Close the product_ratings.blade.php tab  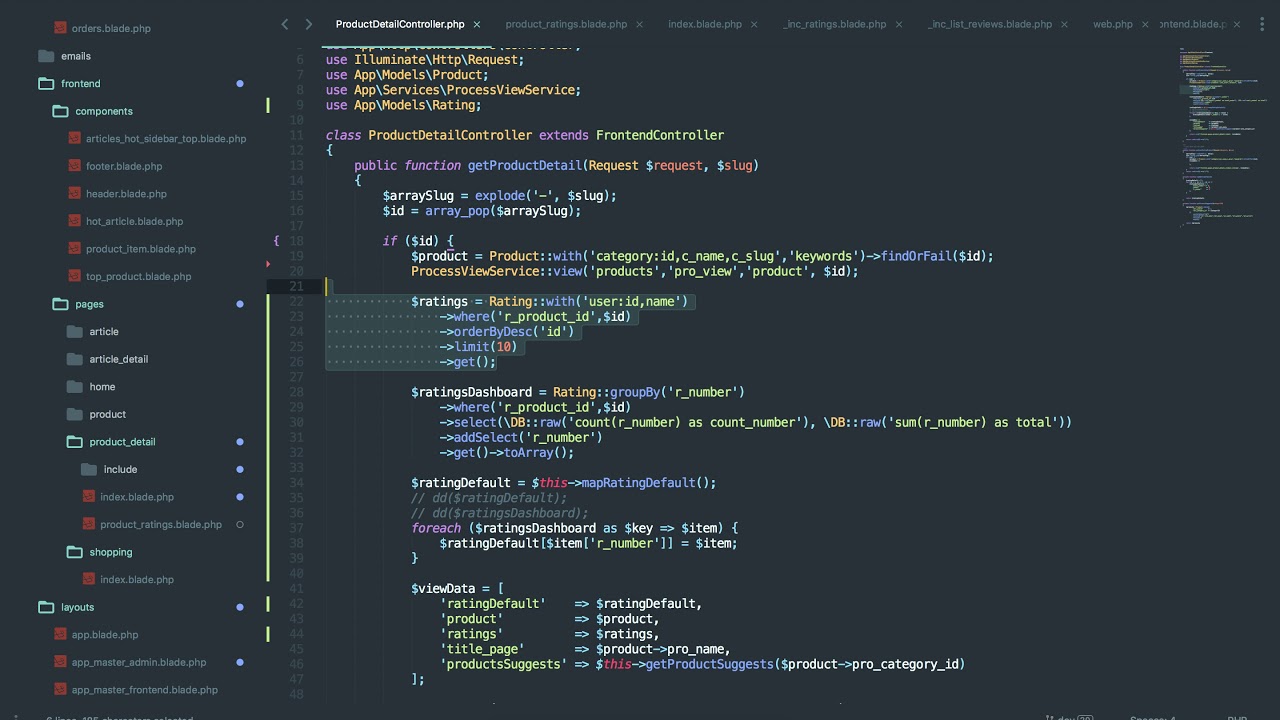pyautogui.click(x=640, y=24)
